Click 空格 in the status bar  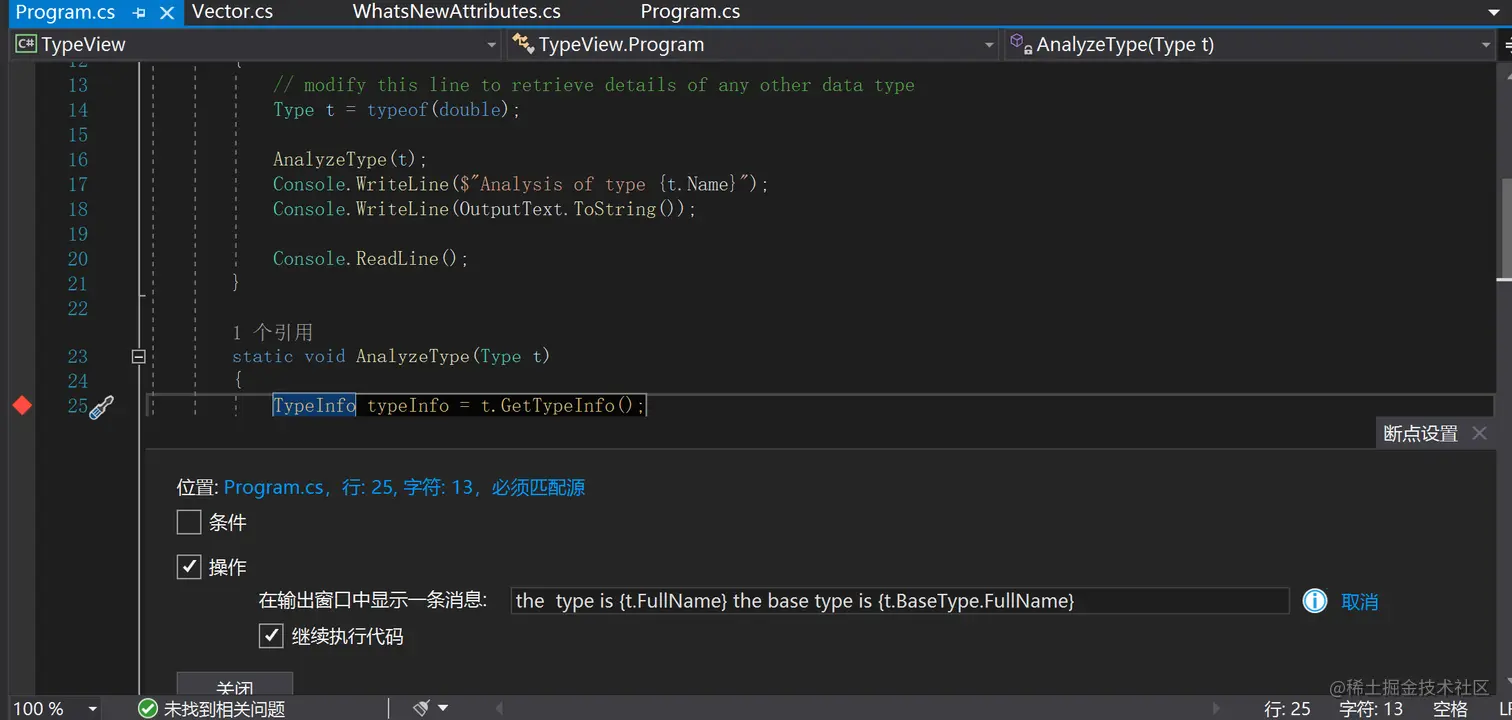[x=1450, y=709]
